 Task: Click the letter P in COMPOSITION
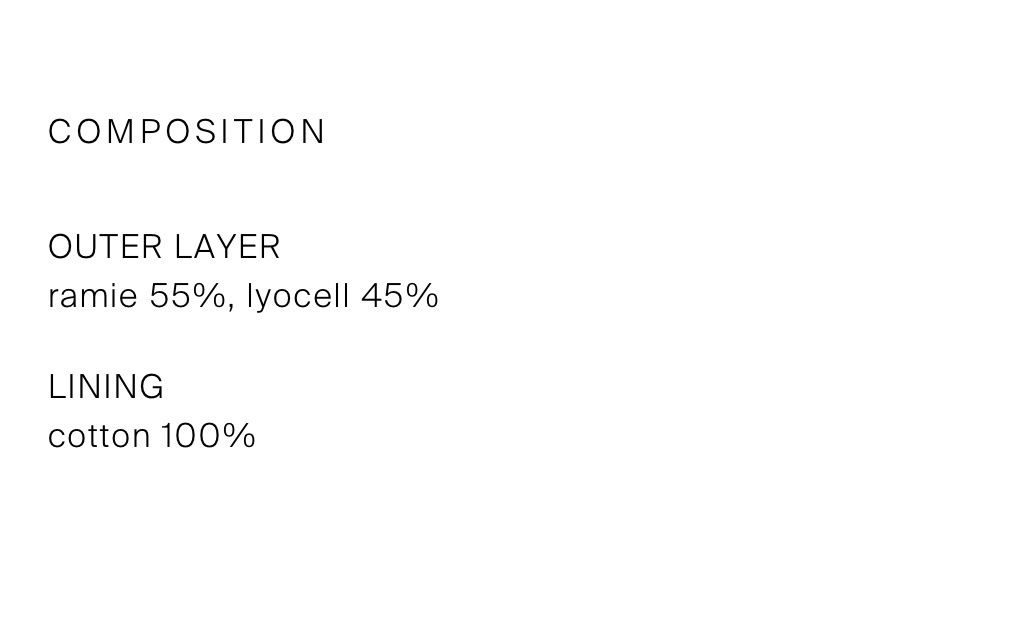tap(150, 132)
